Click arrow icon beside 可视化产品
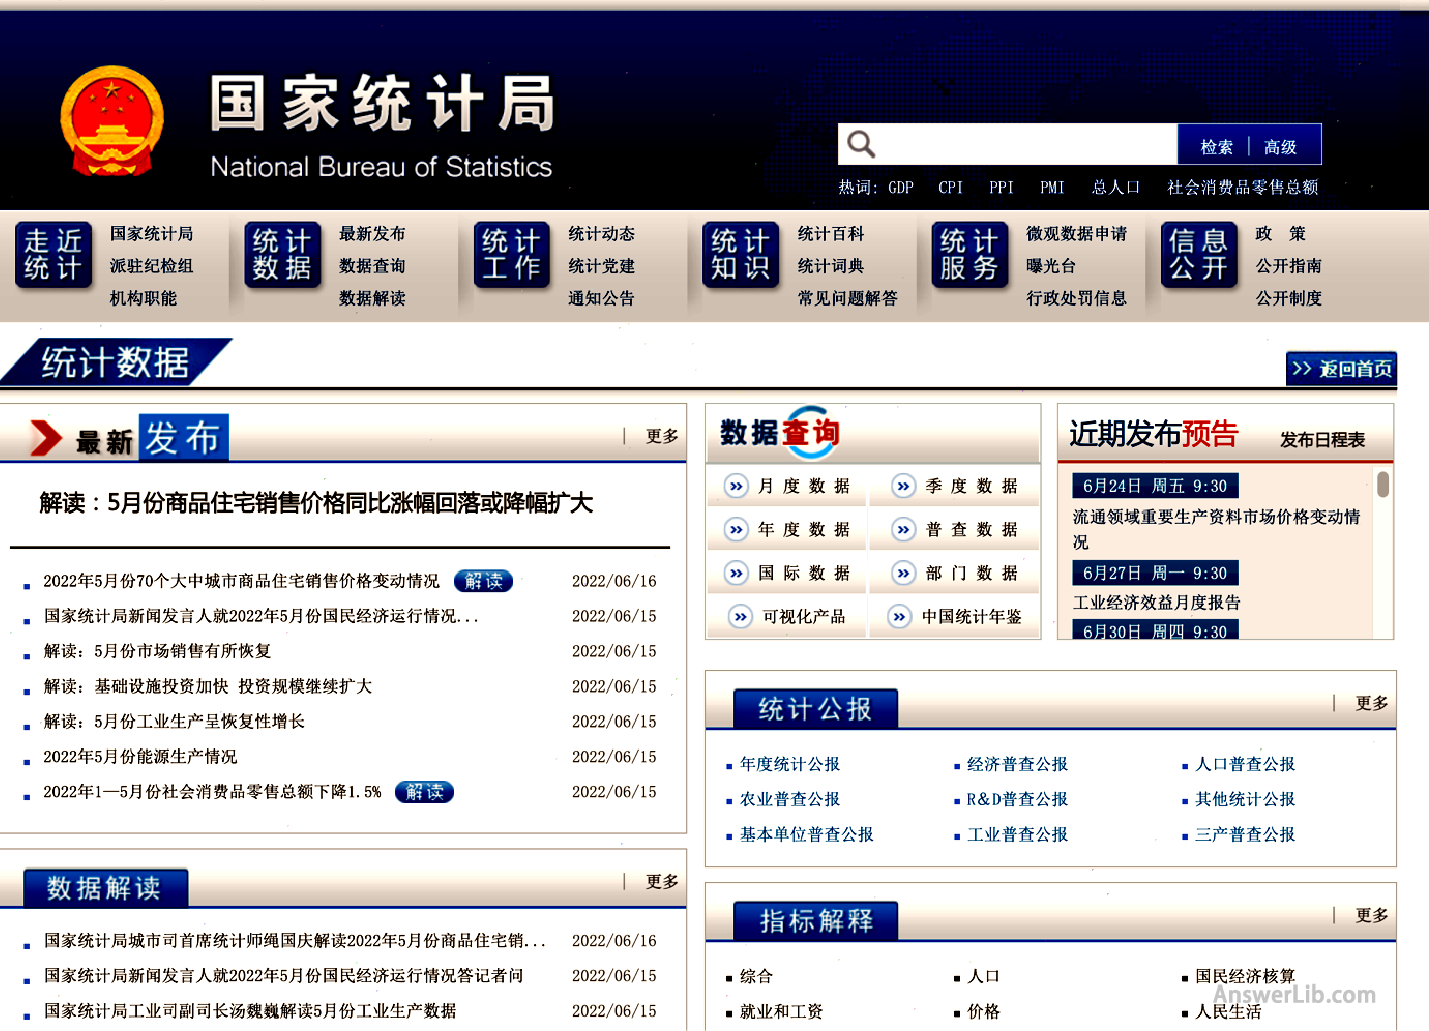The height and width of the screenshot is (1031, 1429). point(740,616)
